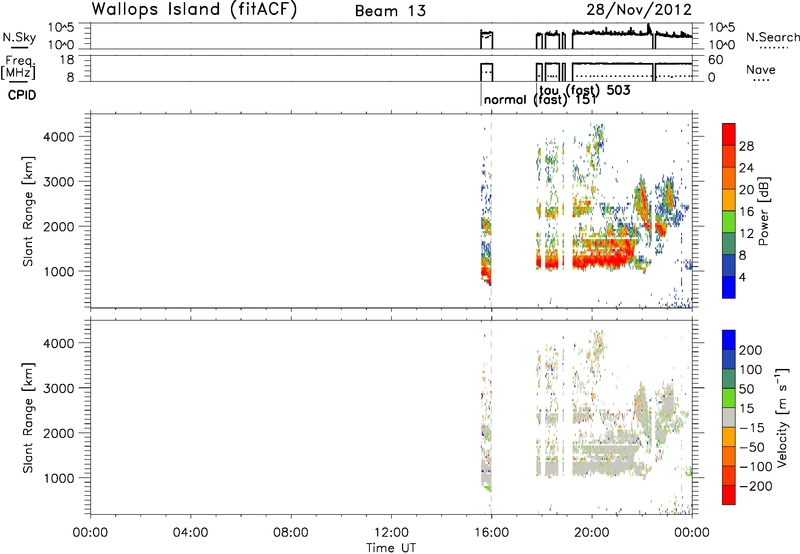Image resolution: width=800 pixels, height=554 pixels.
Task: Select the "N.Search" legend label
Action: [x=772, y=37]
